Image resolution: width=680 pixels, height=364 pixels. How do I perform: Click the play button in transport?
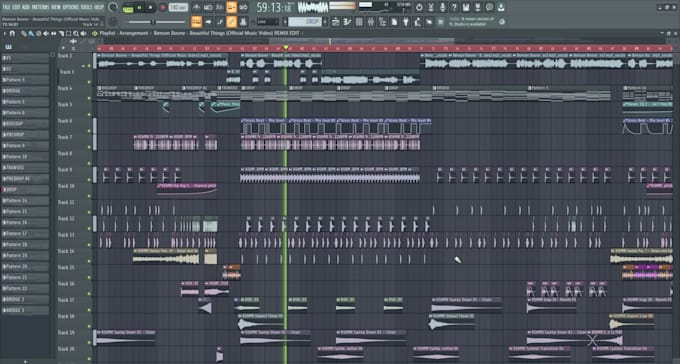point(139,8)
